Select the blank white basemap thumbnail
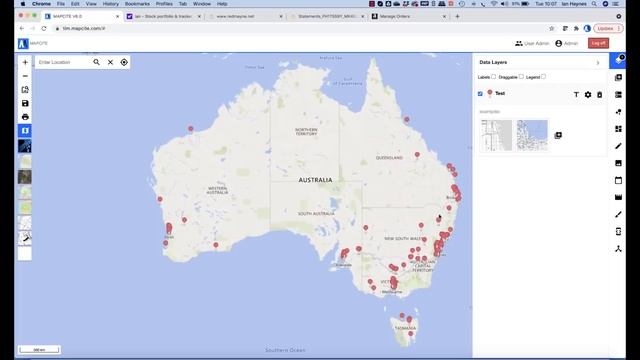Viewport: 640px width, 360px height. [x=25, y=254]
